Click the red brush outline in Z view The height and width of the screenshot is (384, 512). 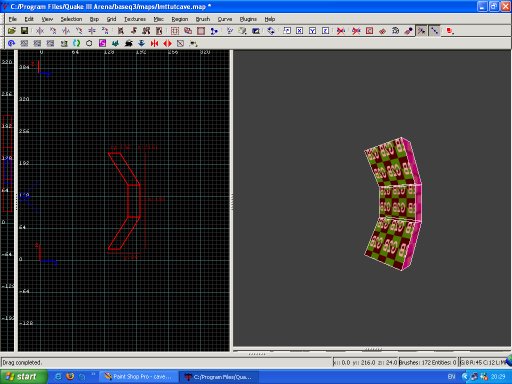pyautogui.click(x=7, y=163)
